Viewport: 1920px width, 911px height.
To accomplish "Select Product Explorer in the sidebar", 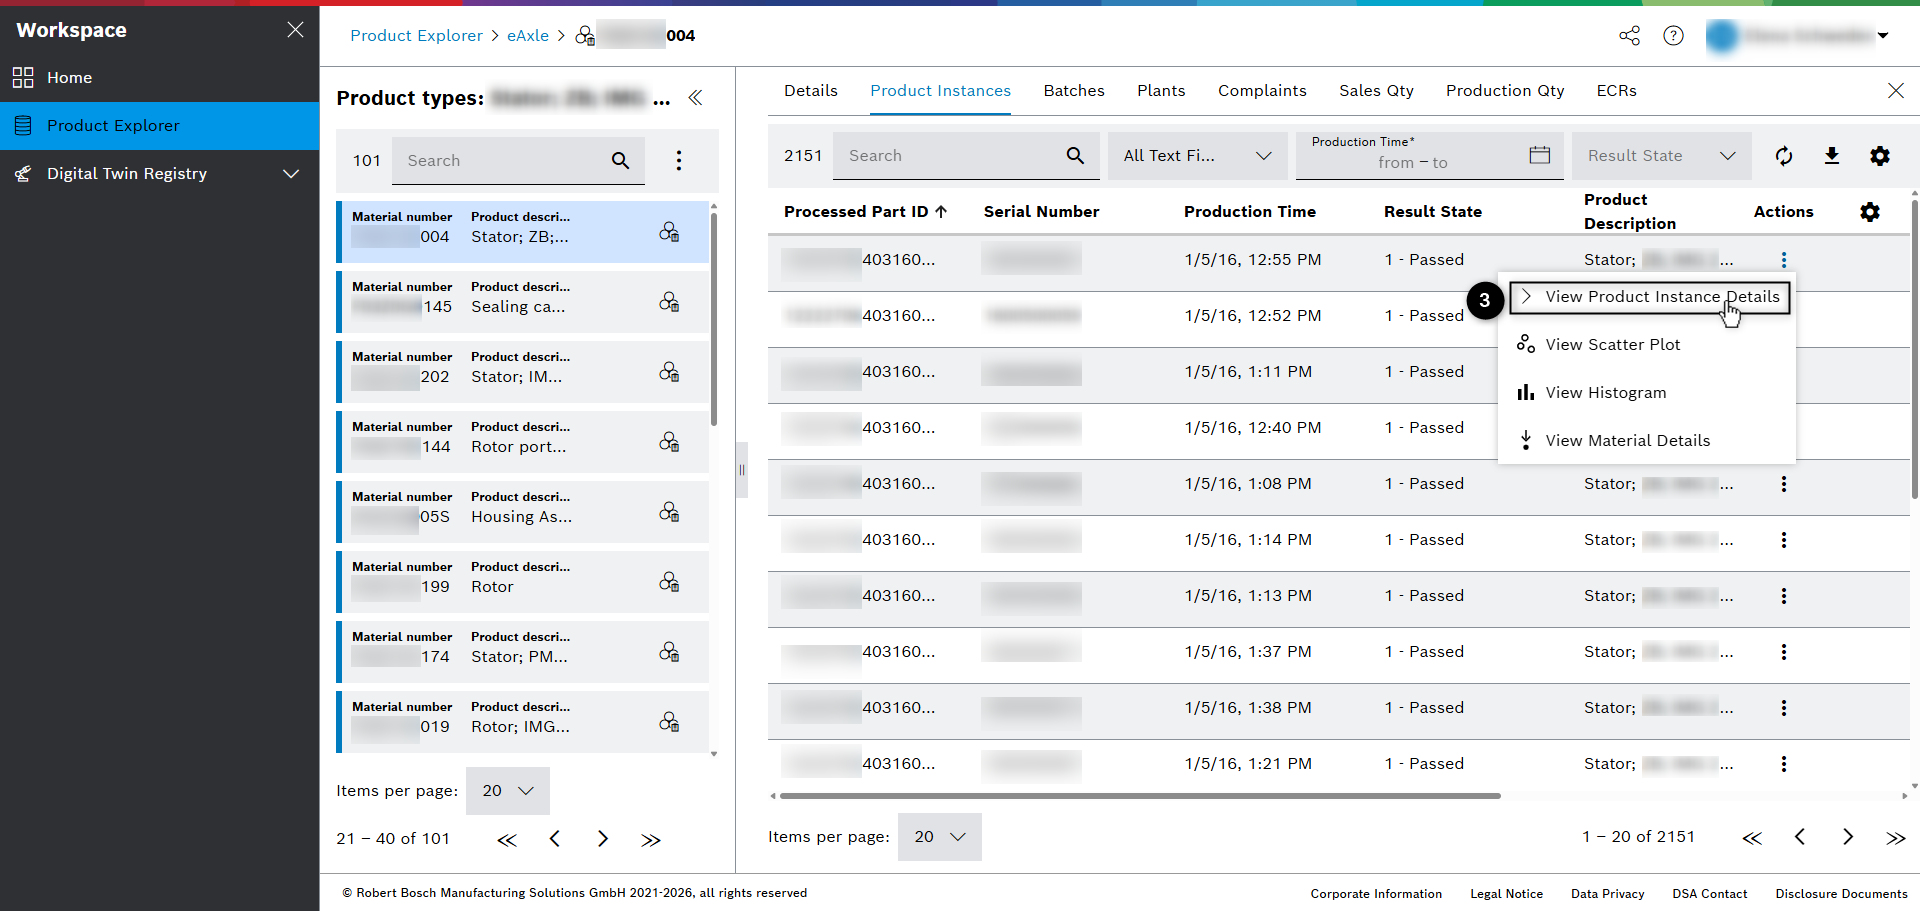I will click(x=160, y=126).
